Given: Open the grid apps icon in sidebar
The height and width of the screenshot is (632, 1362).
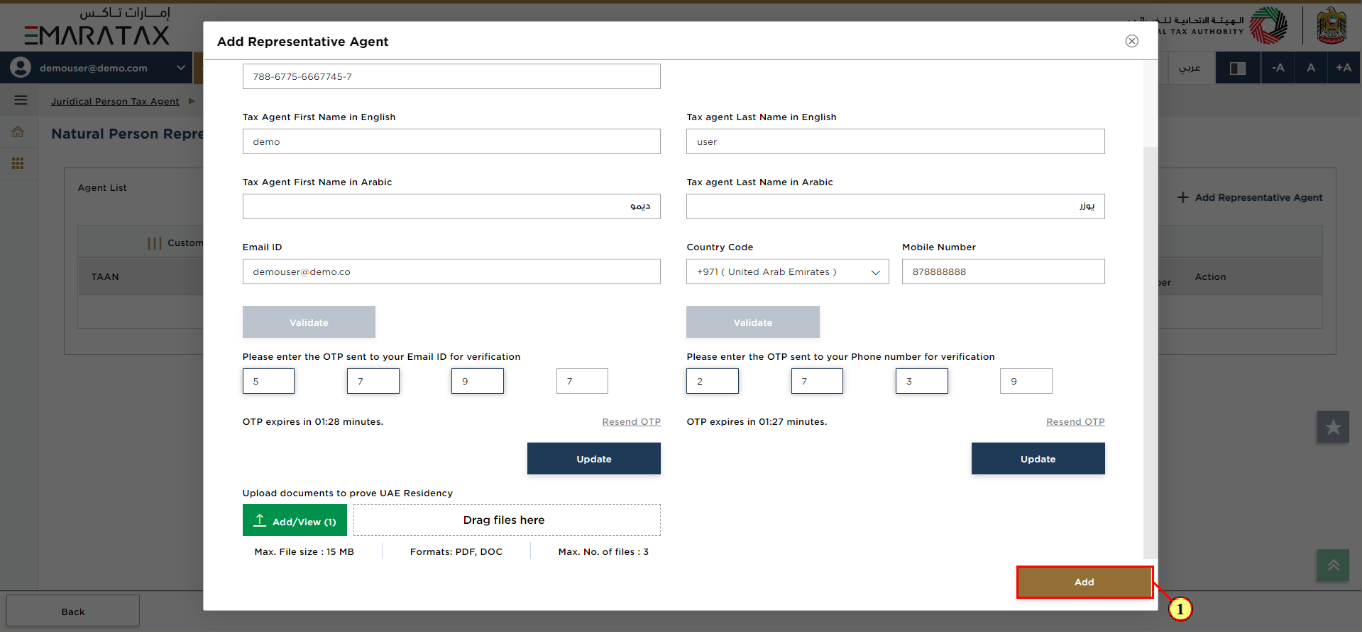Looking at the screenshot, I should (x=17, y=163).
